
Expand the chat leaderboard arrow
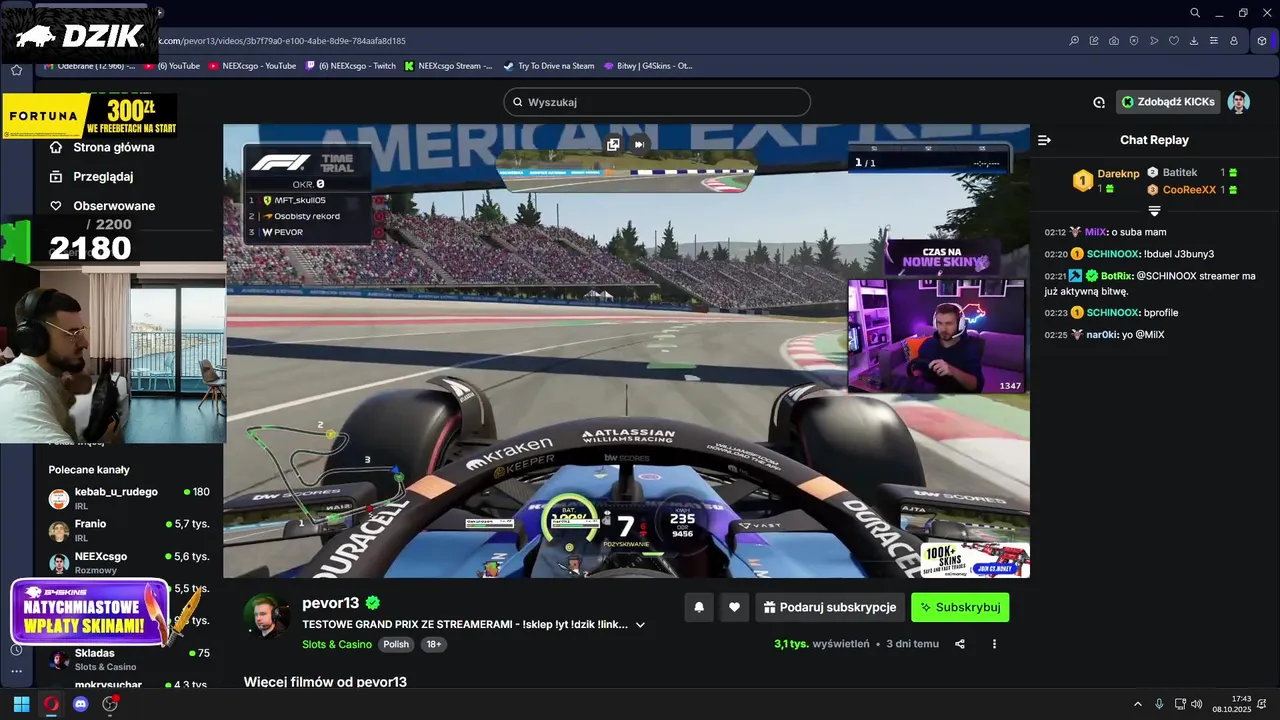[x=1154, y=211]
